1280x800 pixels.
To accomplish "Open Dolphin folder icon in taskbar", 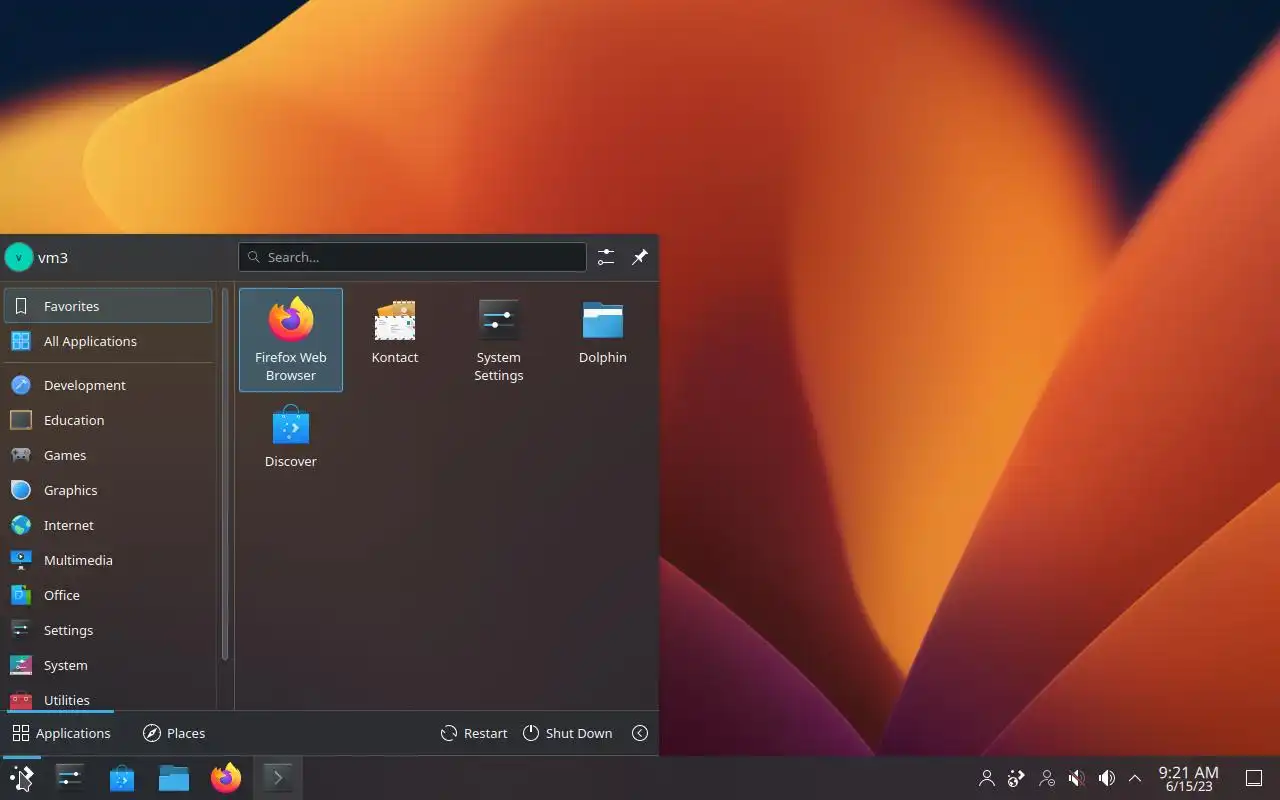I will [x=174, y=777].
